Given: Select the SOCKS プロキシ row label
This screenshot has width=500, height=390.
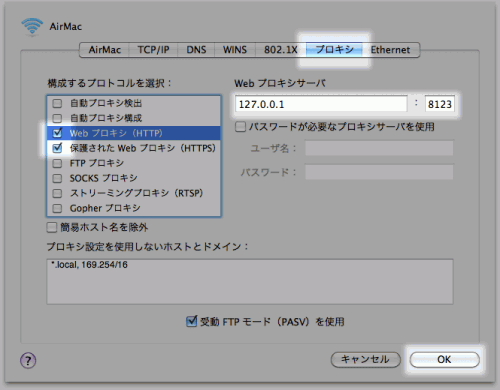Looking at the screenshot, I should pos(103,178).
